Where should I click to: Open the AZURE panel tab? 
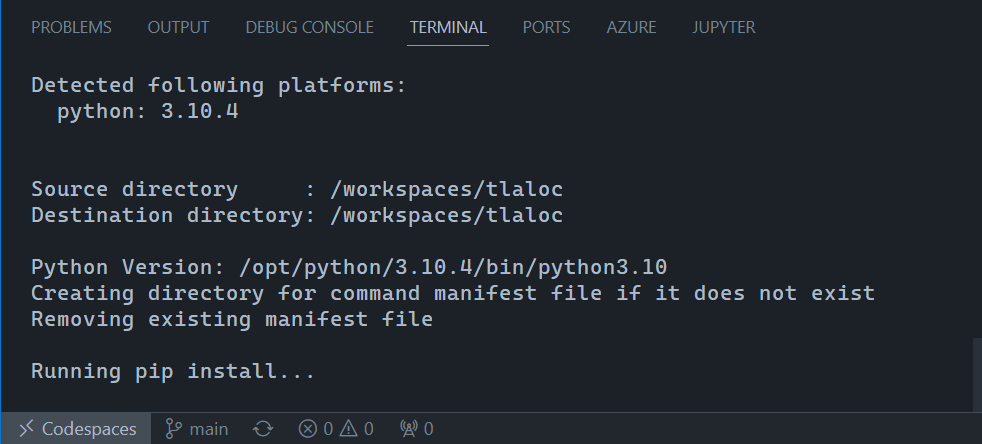click(x=631, y=28)
